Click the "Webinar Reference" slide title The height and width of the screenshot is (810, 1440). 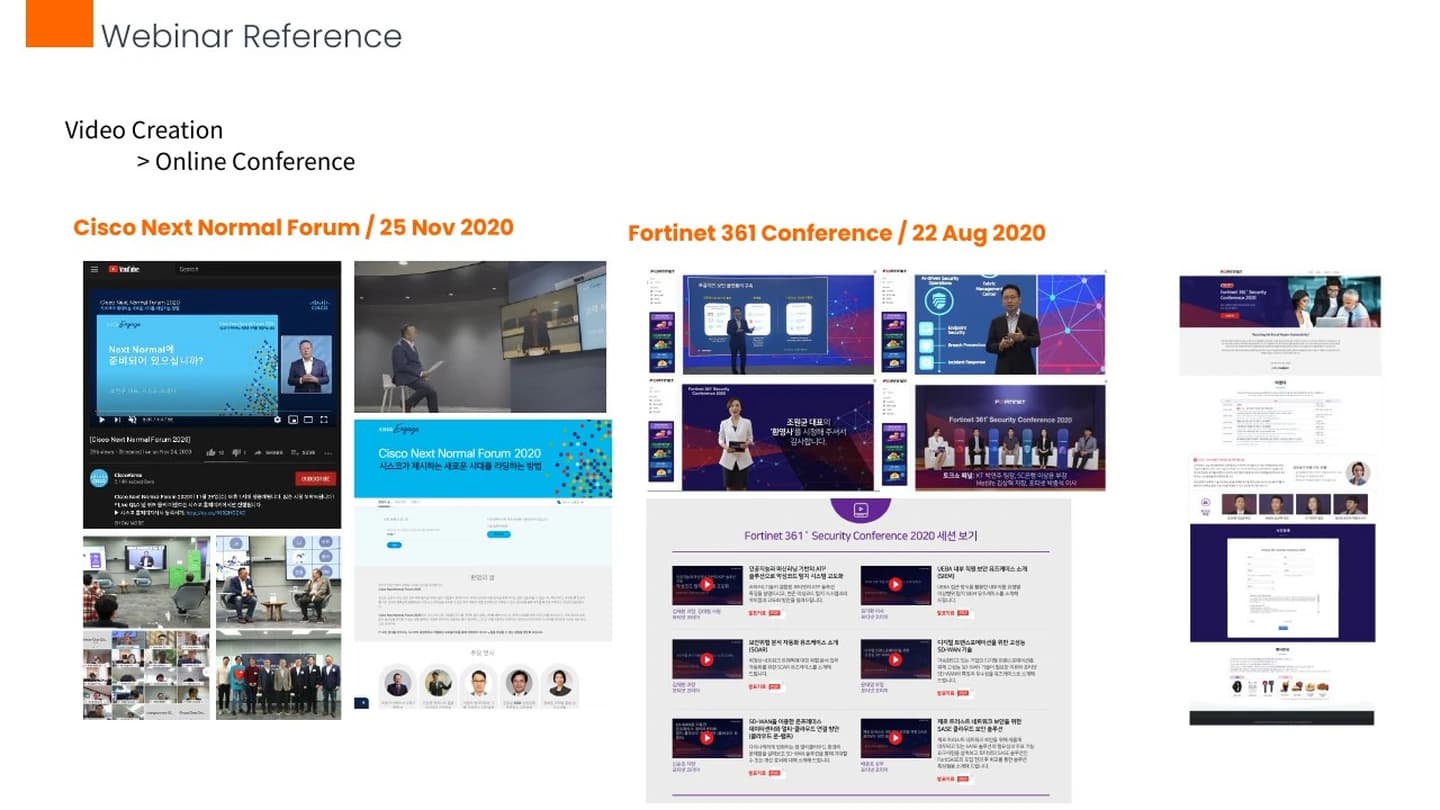251,36
